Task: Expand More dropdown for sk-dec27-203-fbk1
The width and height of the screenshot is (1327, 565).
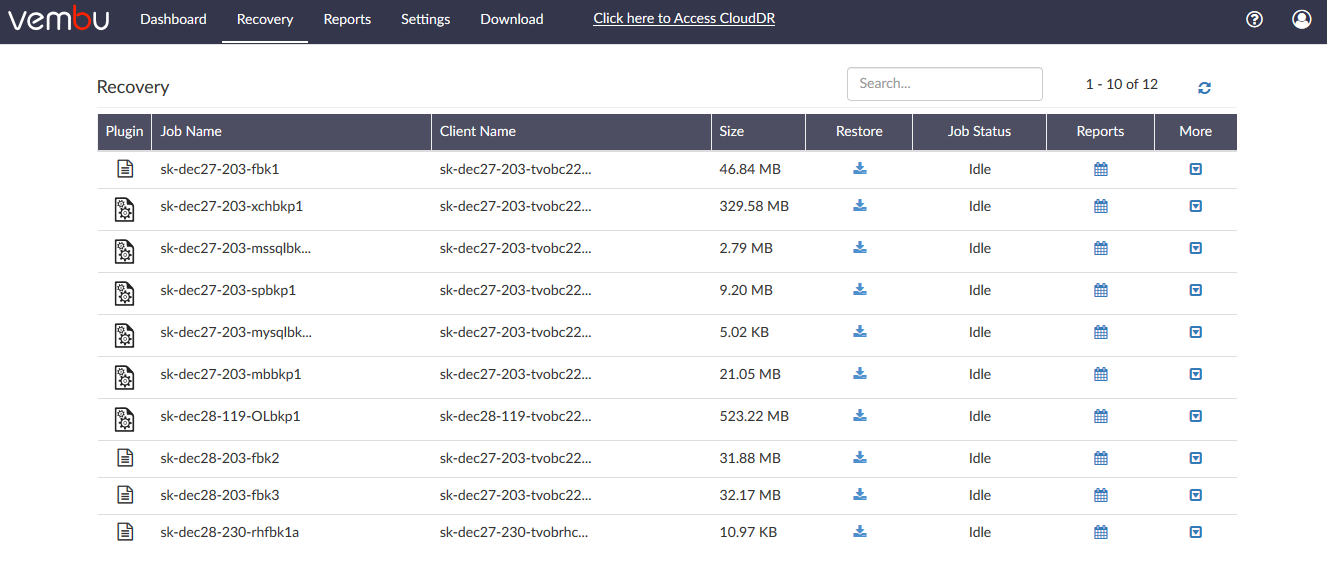Action: (1195, 169)
